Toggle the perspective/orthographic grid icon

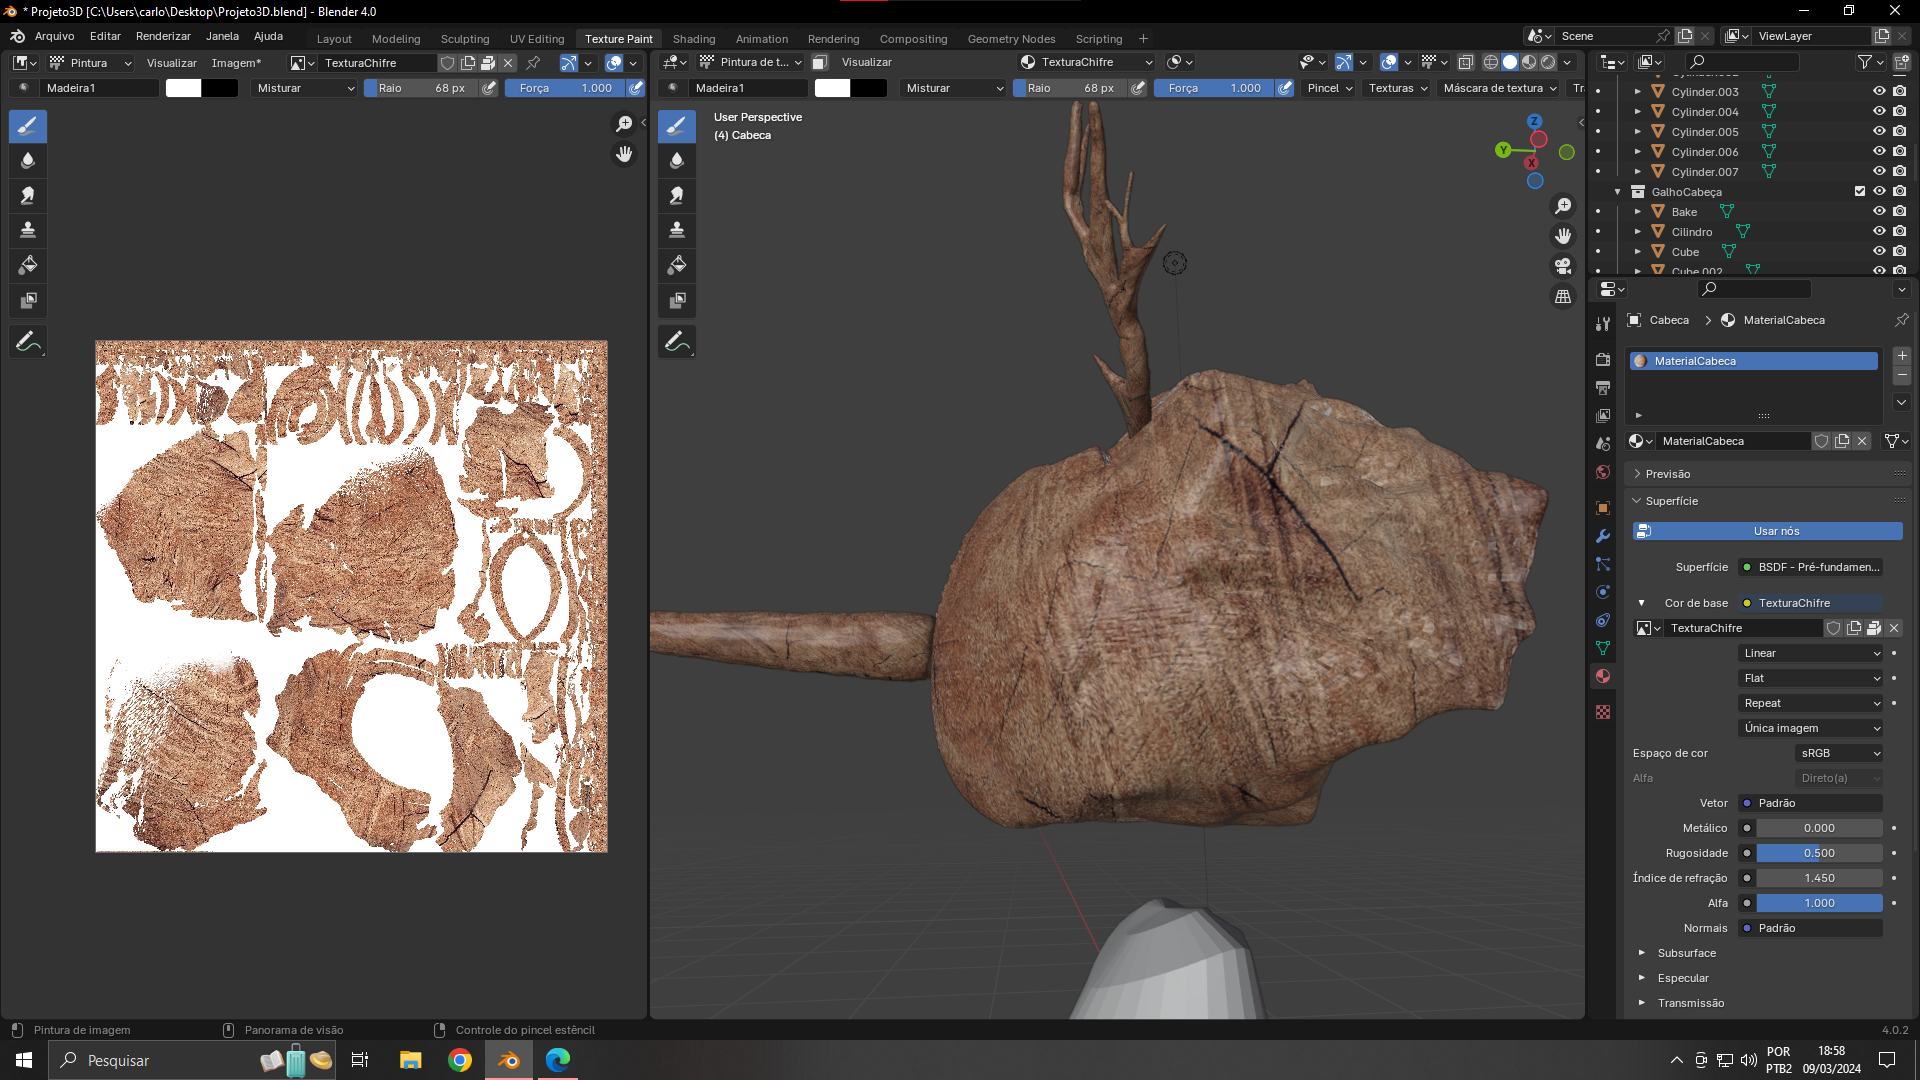pos(1563,297)
